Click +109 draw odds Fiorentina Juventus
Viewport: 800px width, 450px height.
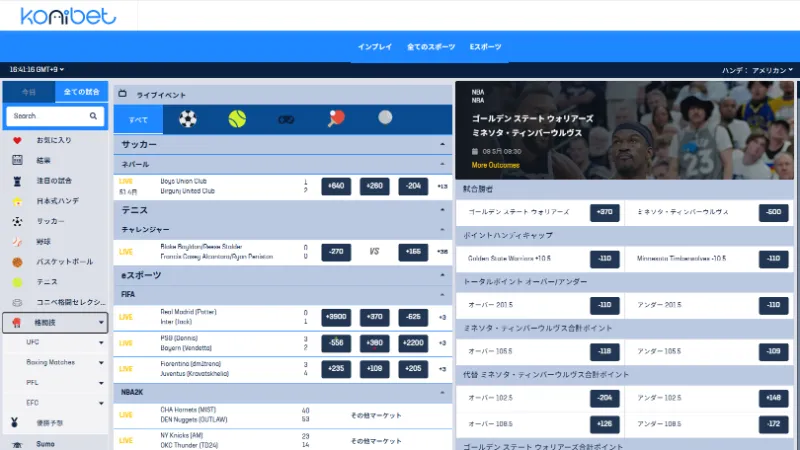click(374, 368)
